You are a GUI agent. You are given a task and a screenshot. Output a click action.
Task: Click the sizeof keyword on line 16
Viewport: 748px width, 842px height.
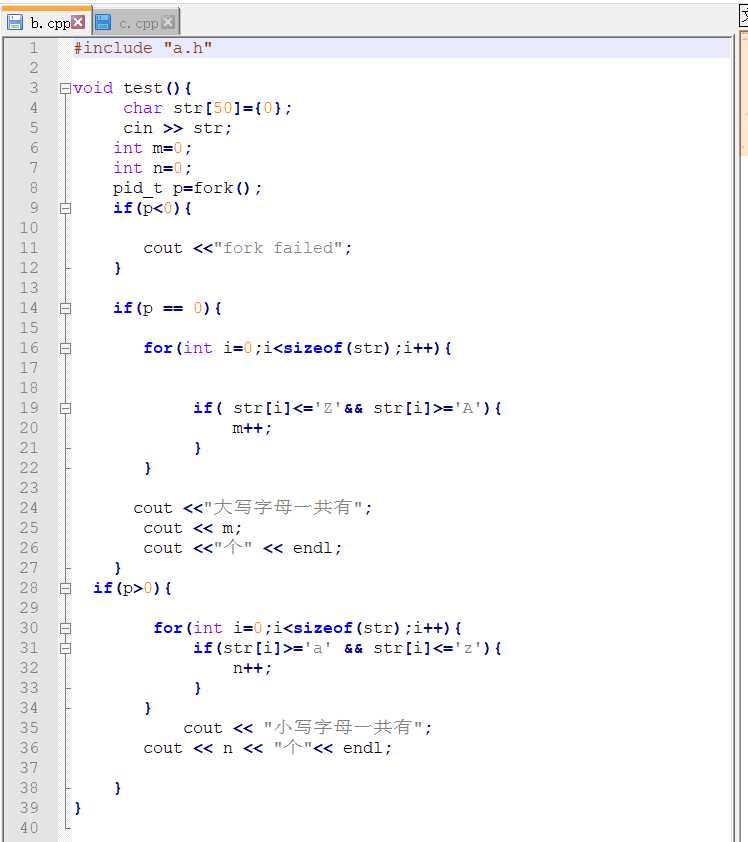pos(312,348)
